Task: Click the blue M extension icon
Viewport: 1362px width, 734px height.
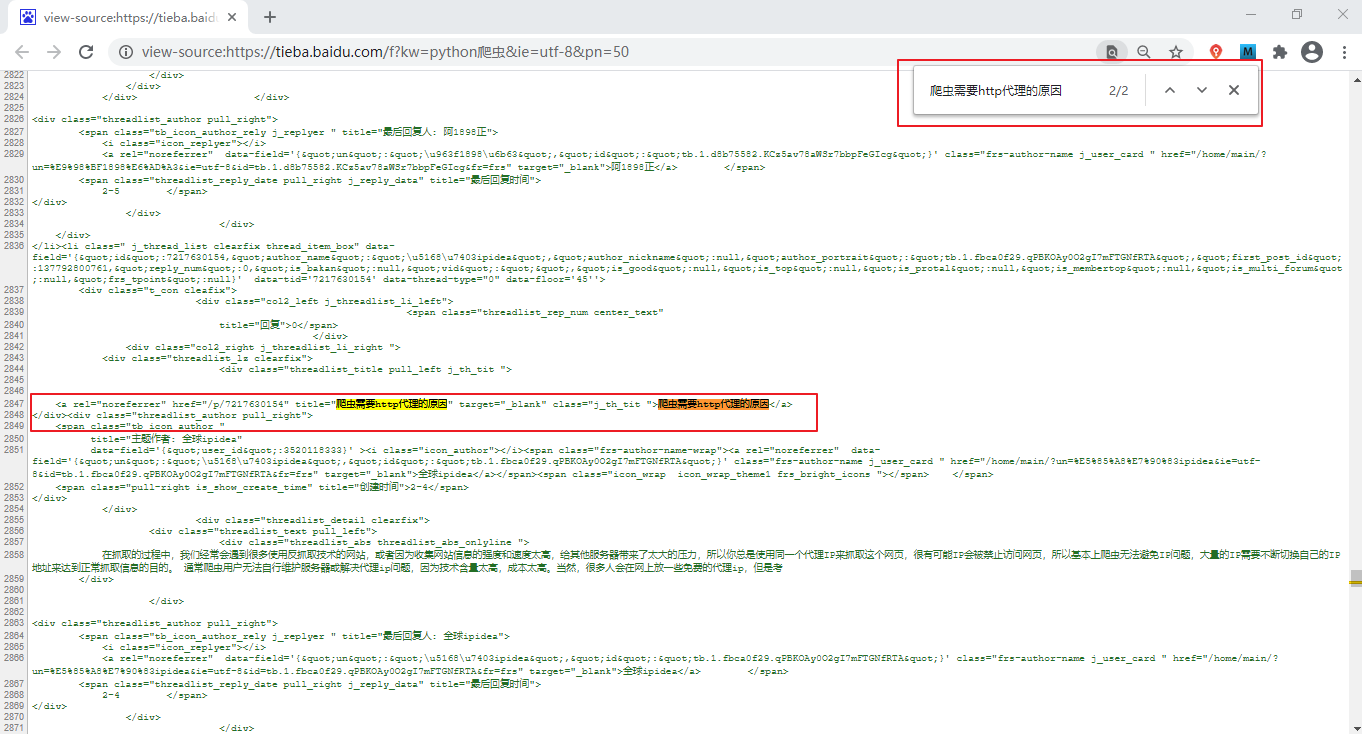Action: point(1247,52)
